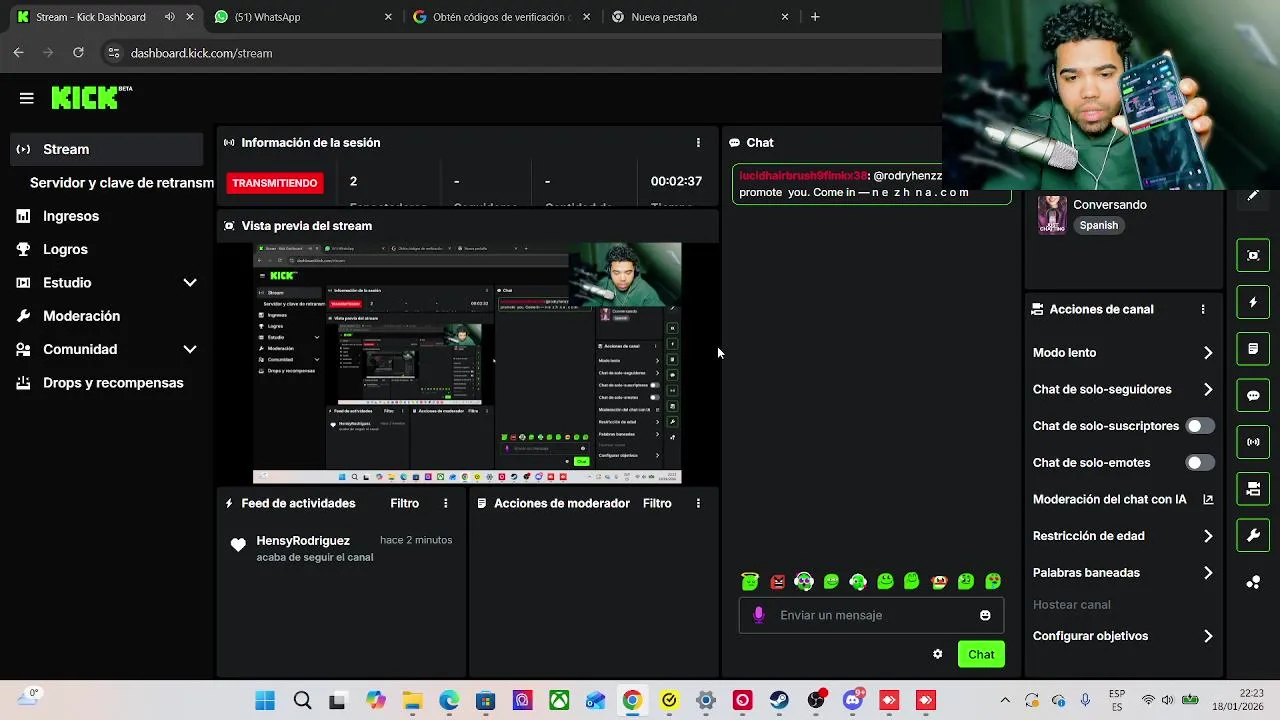Open Acciones de canal three-dot menu
Viewport: 1280px width, 720px height.
pos(1203,310)
